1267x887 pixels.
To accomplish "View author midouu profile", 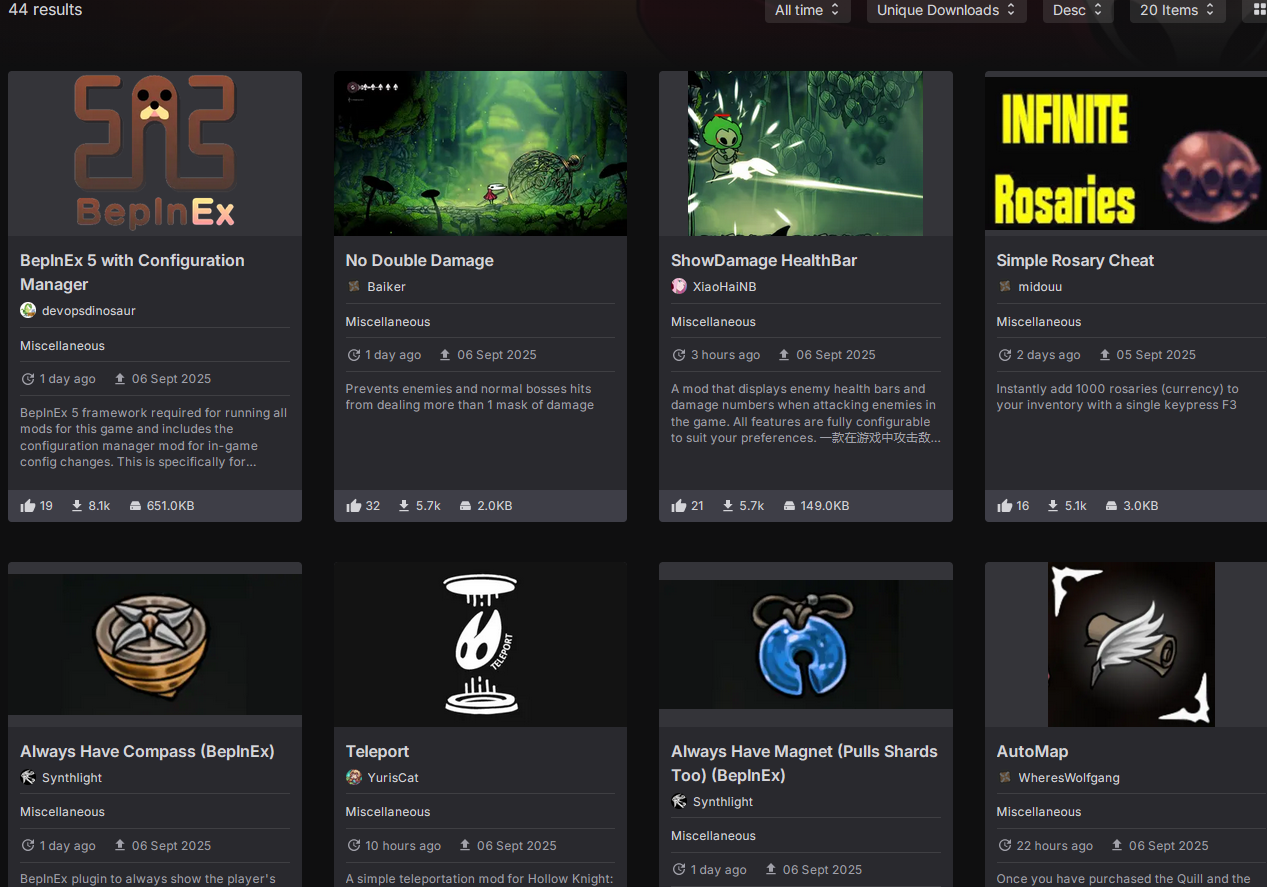I will pyautogui.click(x=1040, y=286).
